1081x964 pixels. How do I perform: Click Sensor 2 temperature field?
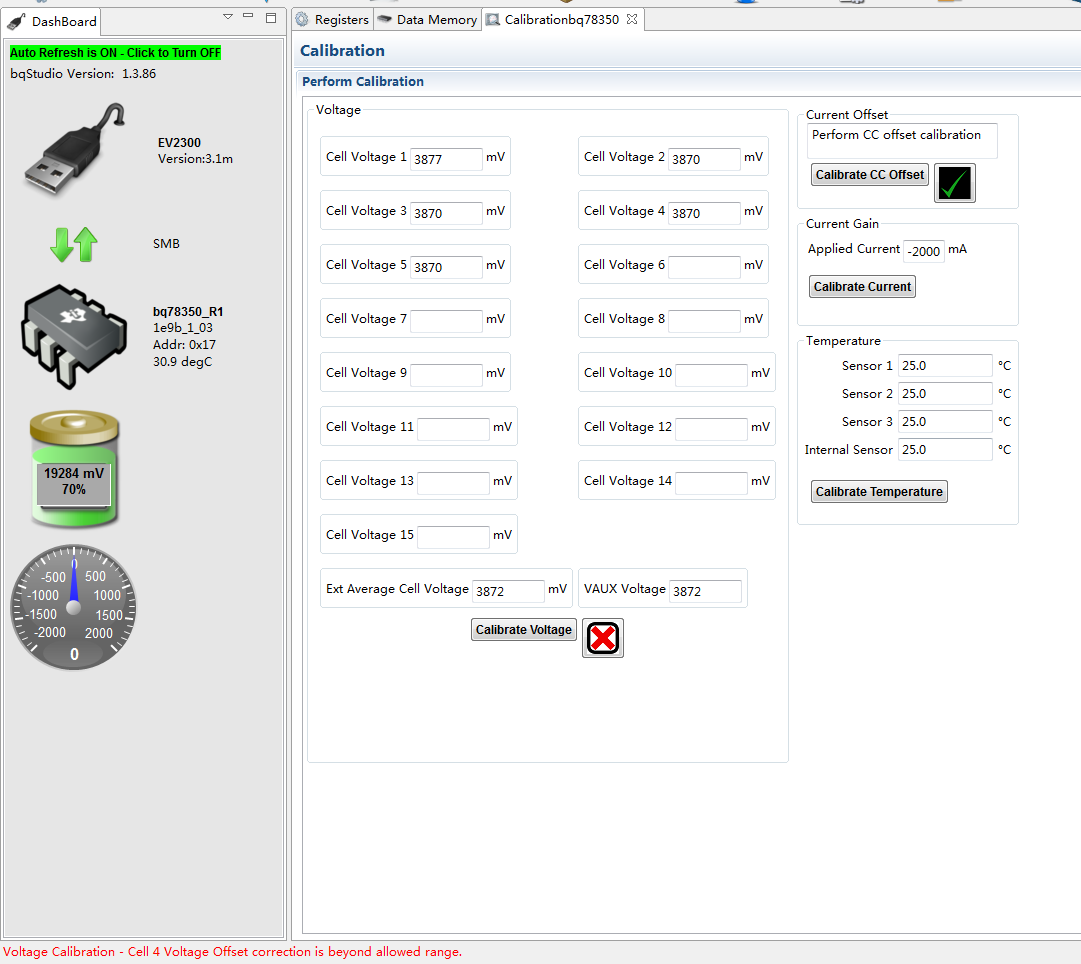click(x=945, y=394)
